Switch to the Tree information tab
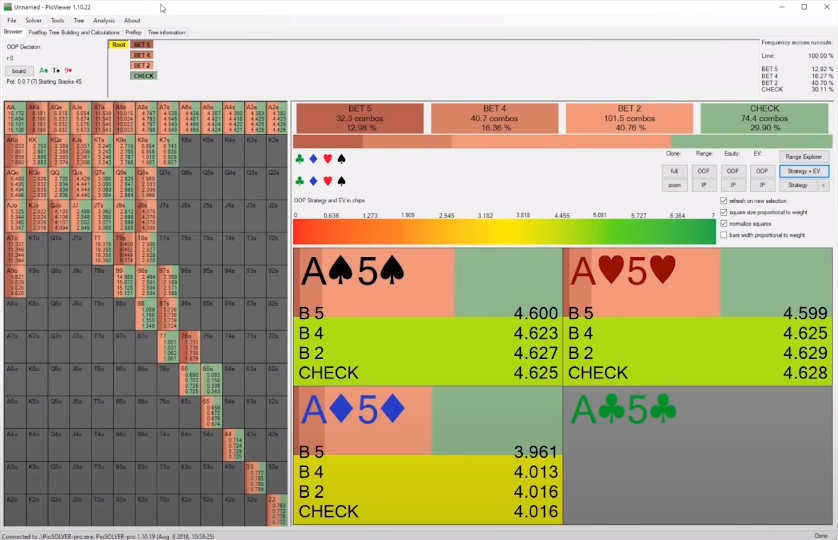 click(166, 32)
